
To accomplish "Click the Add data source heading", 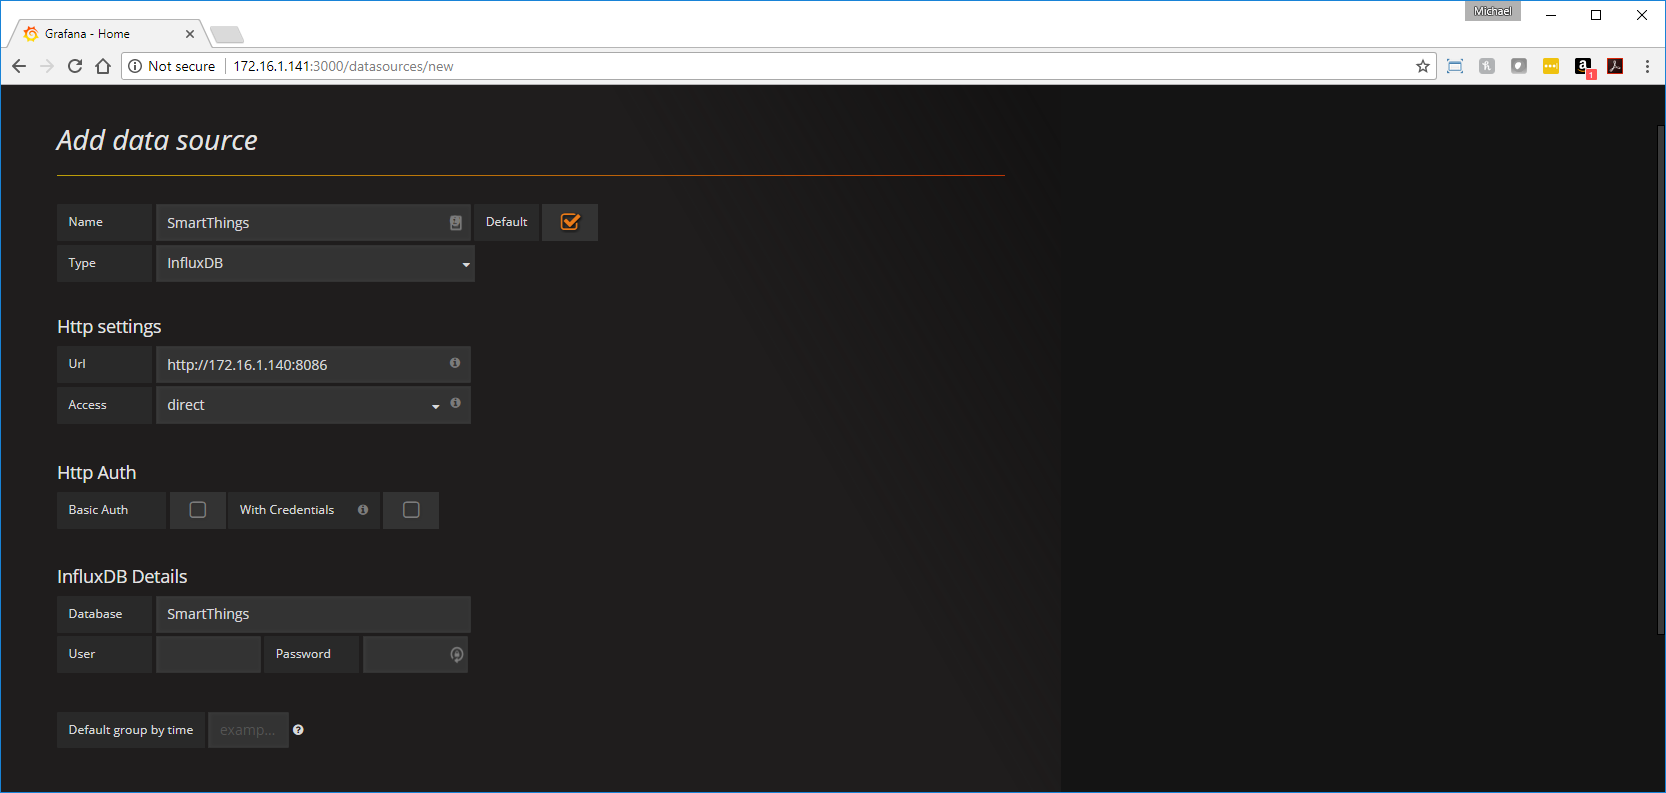I will pos(157,140).
